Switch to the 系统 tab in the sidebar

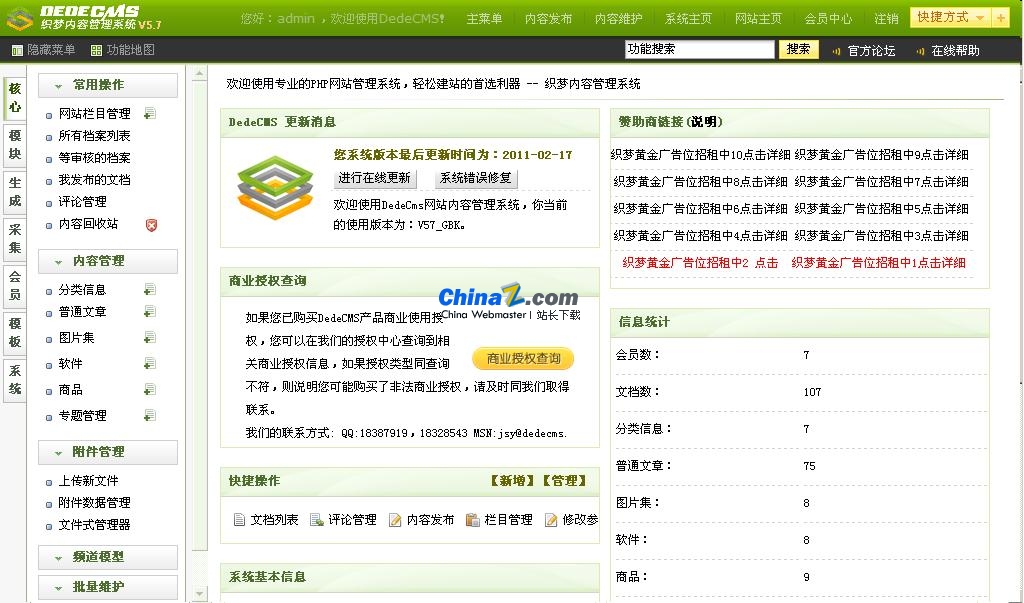click(14, 381)
